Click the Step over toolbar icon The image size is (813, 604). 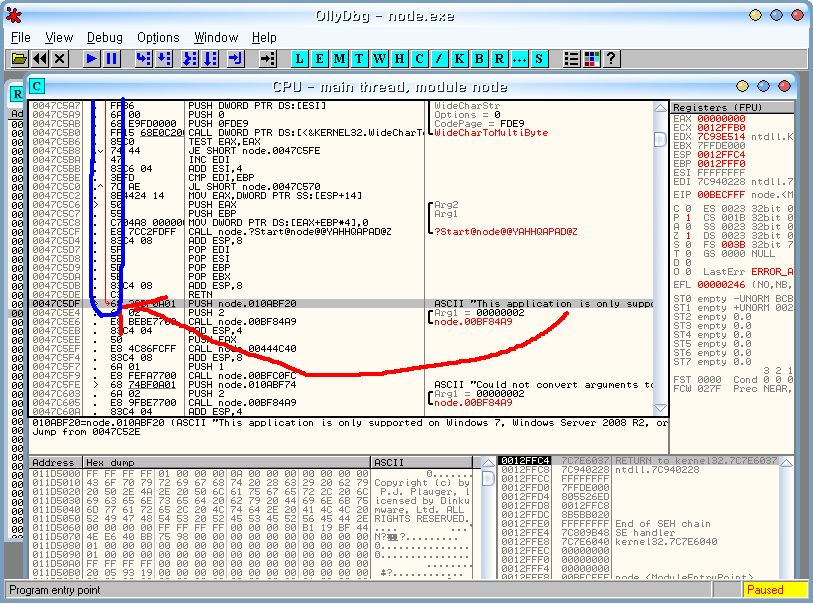(x=164, y=59)
